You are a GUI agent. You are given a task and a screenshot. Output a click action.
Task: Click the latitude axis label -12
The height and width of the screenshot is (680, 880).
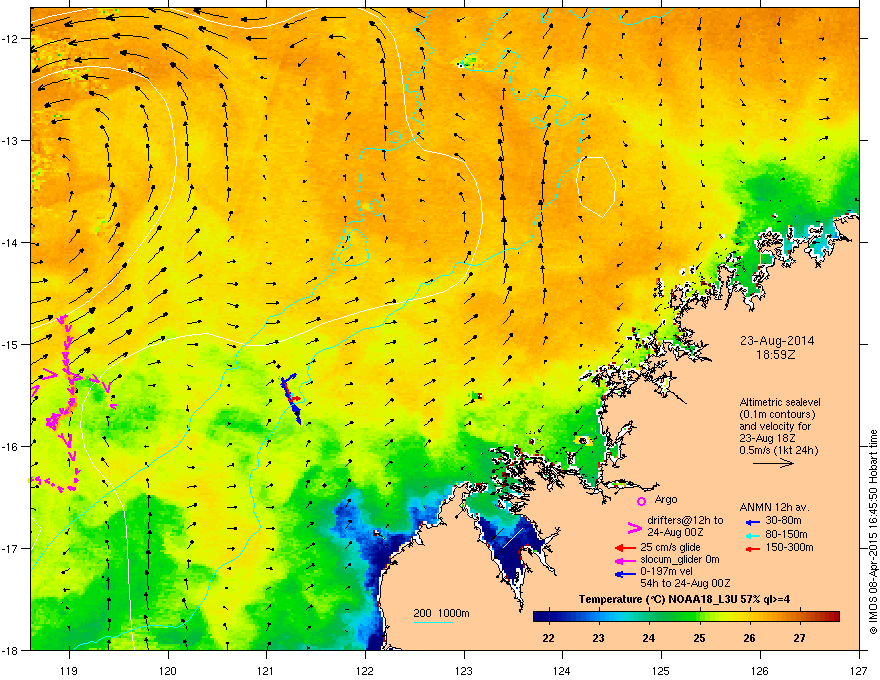pos(10,39)
